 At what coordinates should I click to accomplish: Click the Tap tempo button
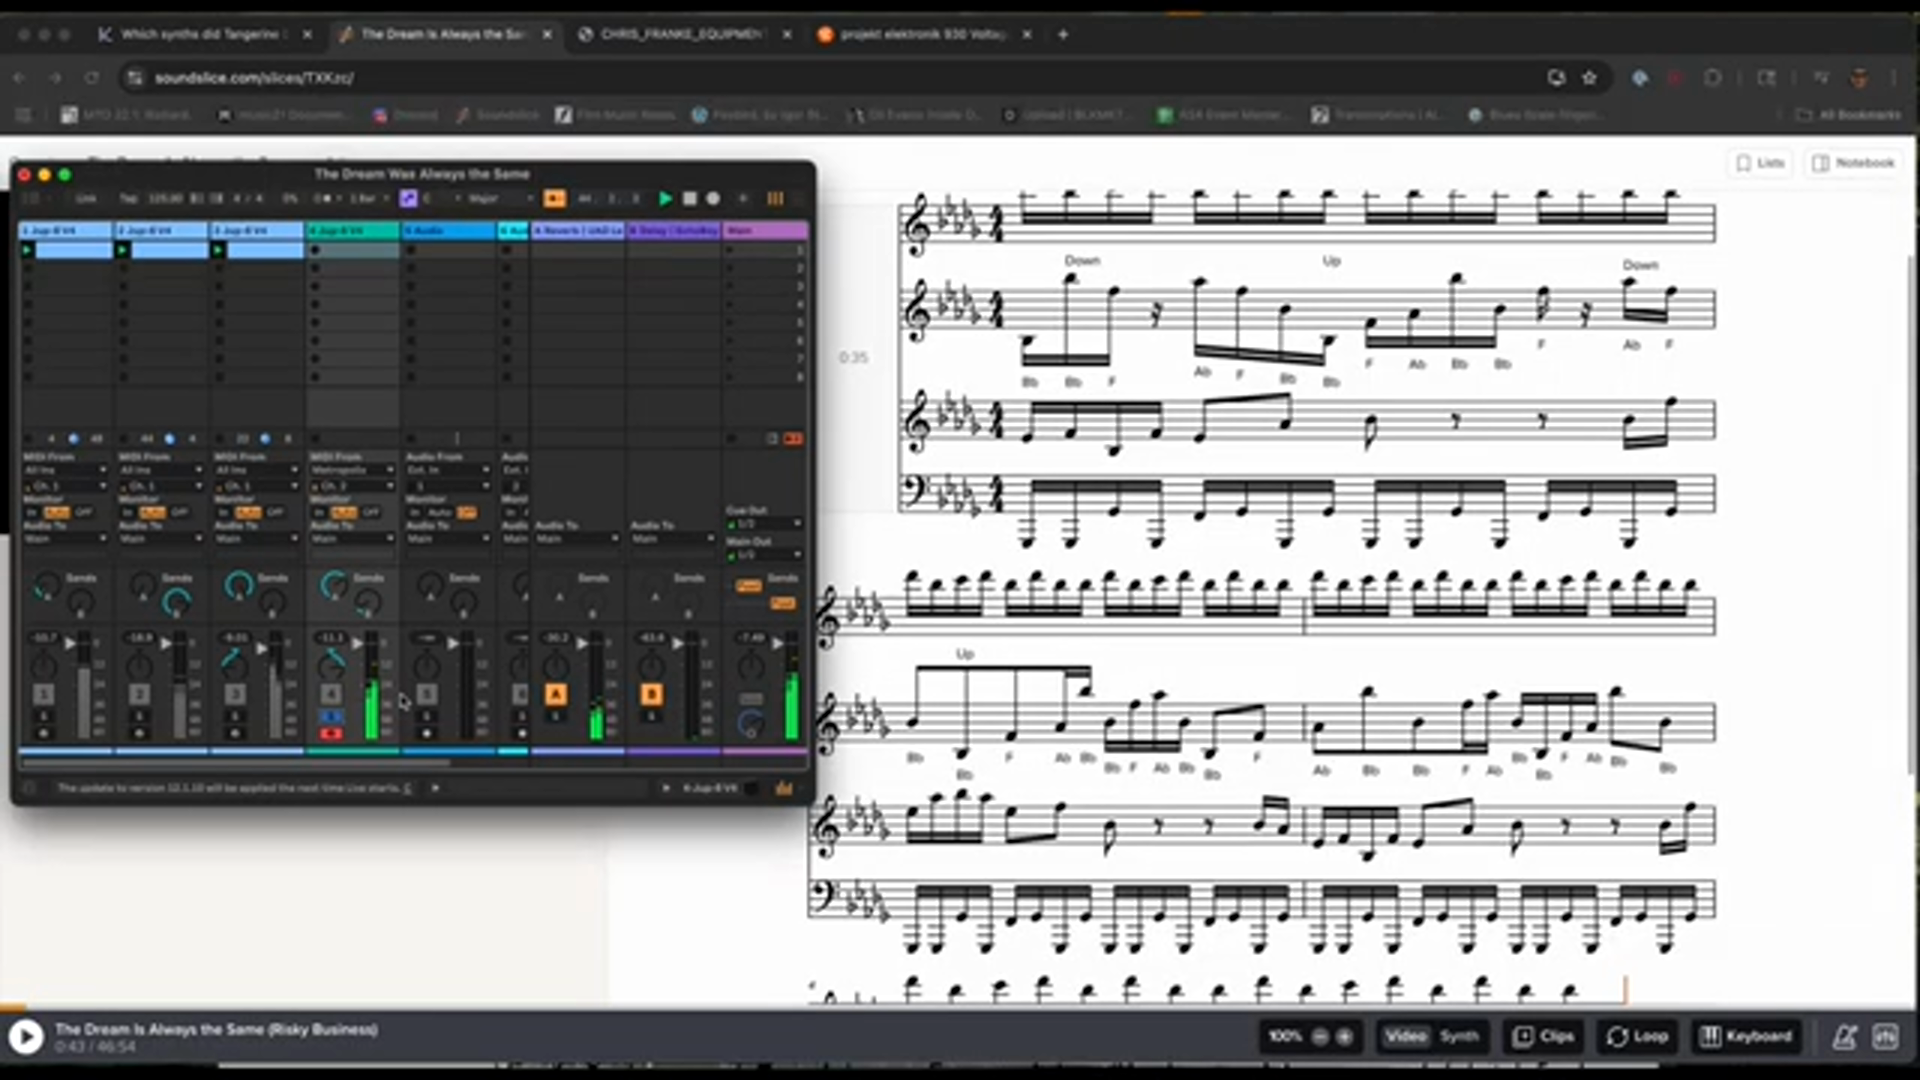pos(128,198)
